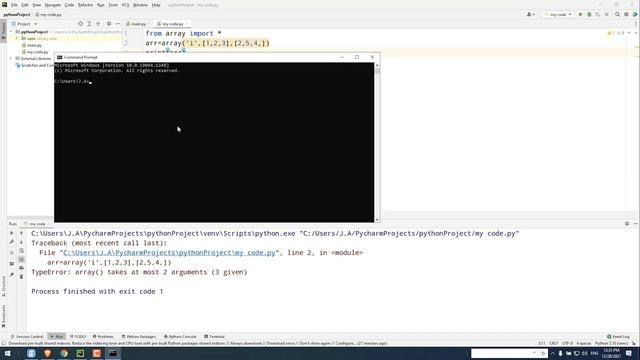
Task: Select main.py in project tree
Action: [34, 45]
